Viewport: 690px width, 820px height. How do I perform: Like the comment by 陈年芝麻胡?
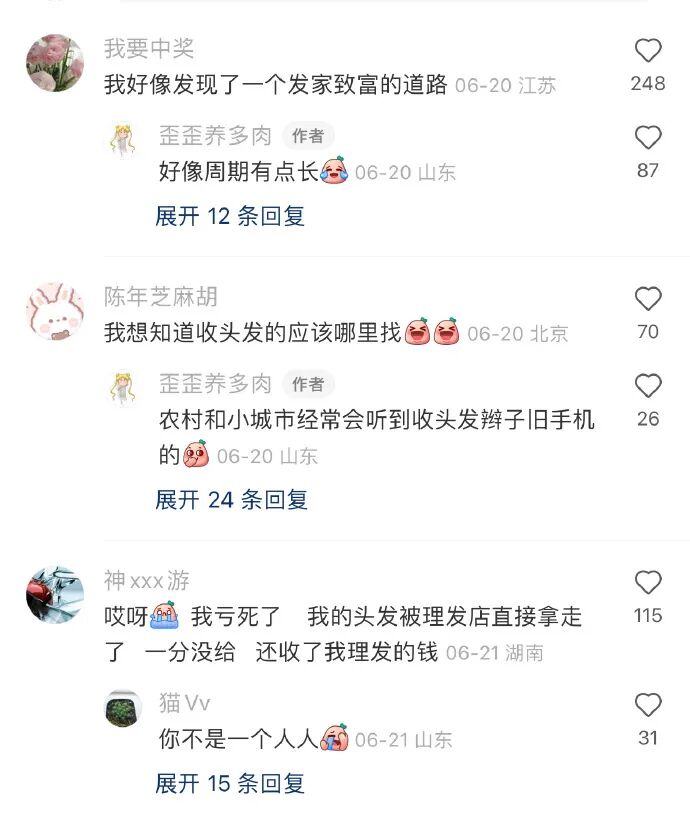[648, 299]
